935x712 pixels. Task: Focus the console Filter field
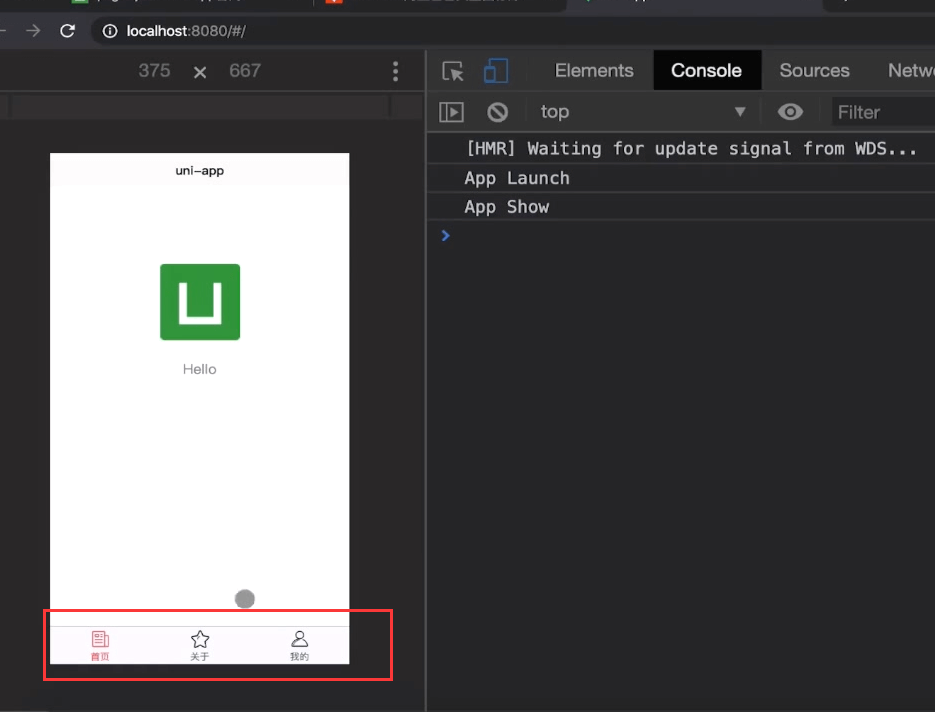(x=883, y=112)
